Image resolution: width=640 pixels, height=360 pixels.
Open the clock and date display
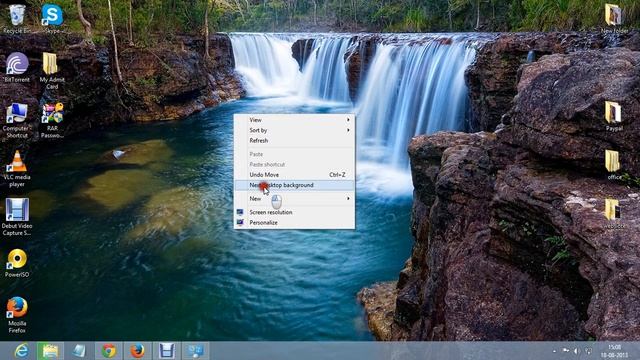pos(614,351)
